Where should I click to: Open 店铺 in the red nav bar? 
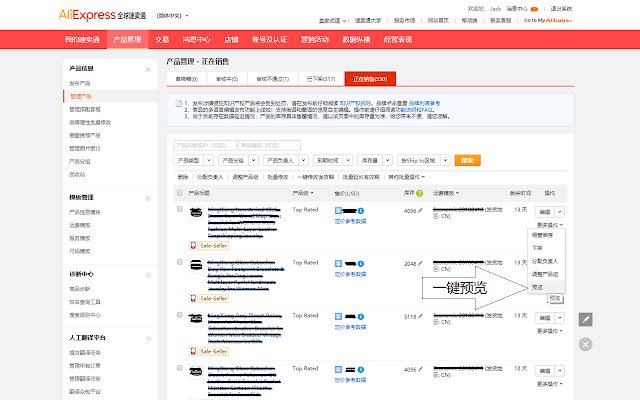pyautogui.click(x=231, y=40)
